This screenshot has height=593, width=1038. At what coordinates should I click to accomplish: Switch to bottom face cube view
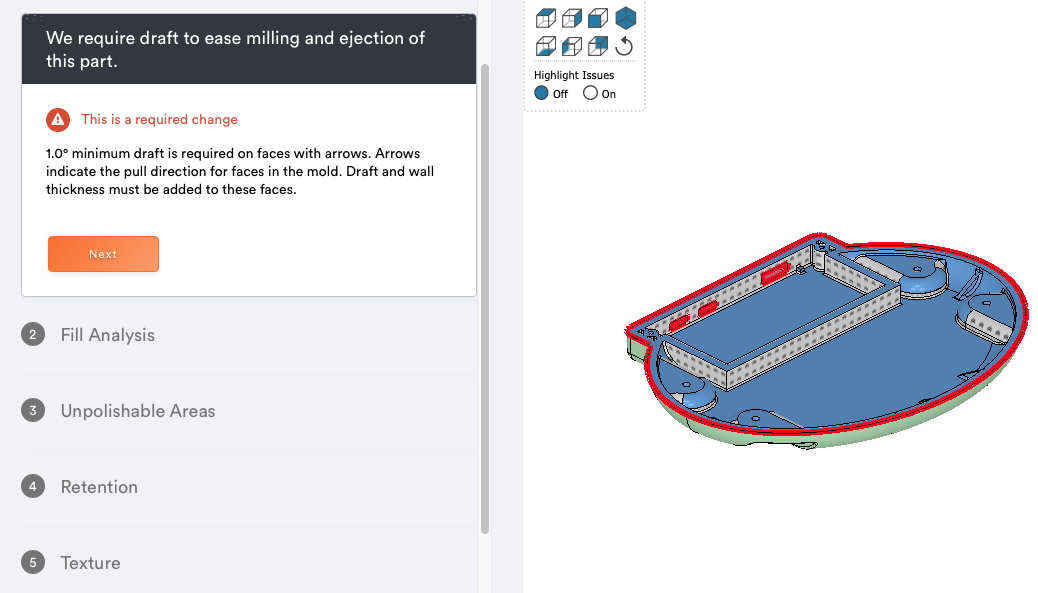click(545, 46)
